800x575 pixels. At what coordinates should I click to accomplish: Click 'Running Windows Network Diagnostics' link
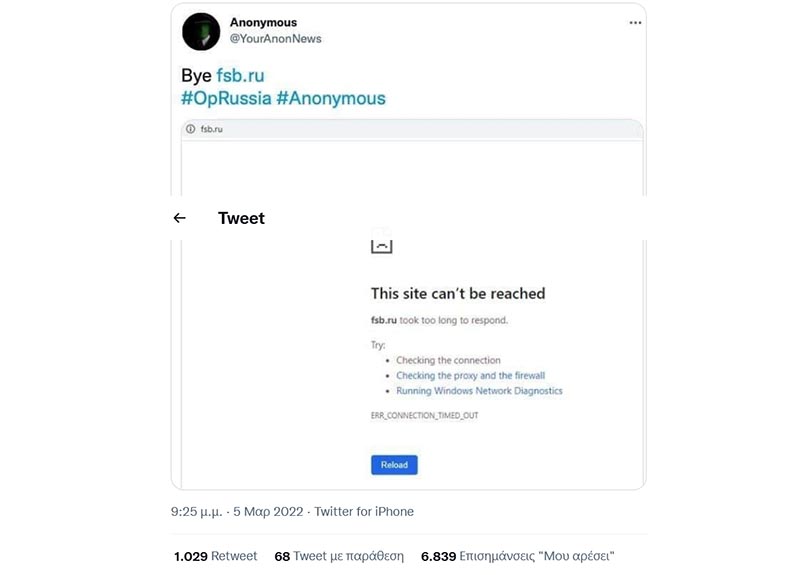point(479,391)
